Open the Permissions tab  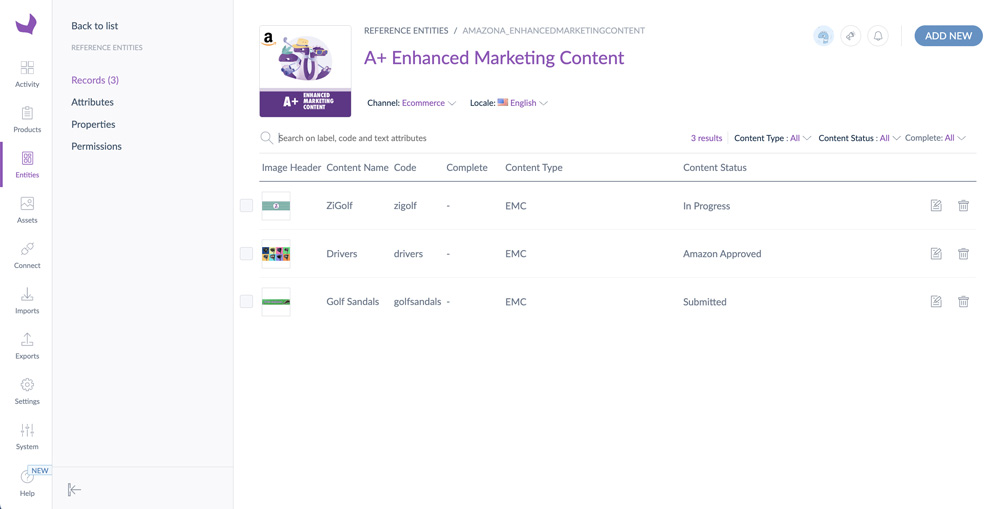(96, 146)
